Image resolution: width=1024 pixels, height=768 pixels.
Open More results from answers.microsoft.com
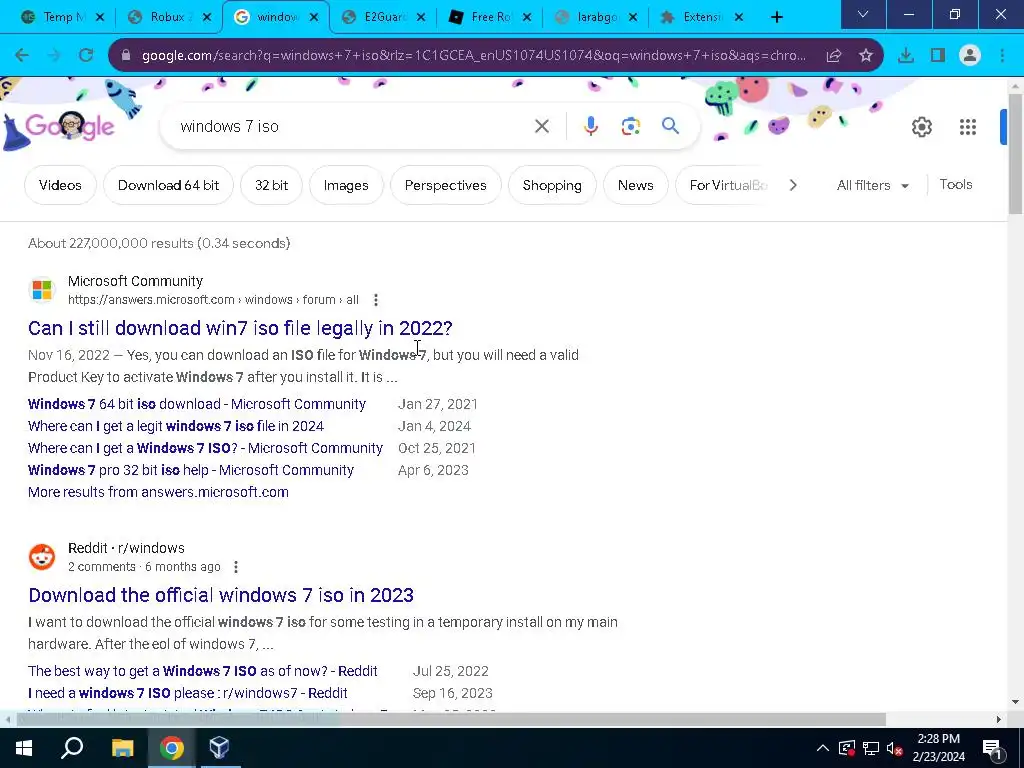pyautogui.click(x=158, y=492)
